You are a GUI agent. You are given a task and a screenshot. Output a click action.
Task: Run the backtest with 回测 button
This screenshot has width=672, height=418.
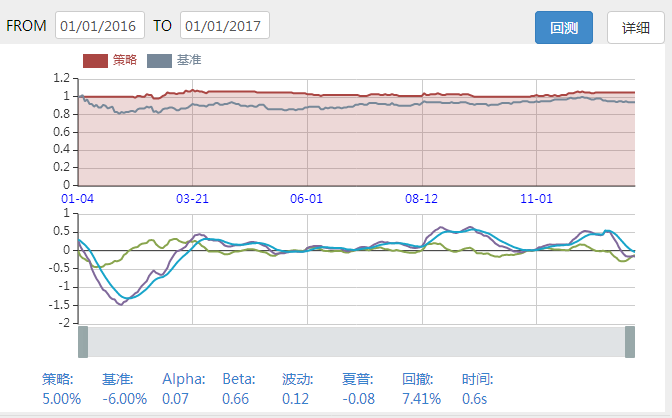click(564, 27)
